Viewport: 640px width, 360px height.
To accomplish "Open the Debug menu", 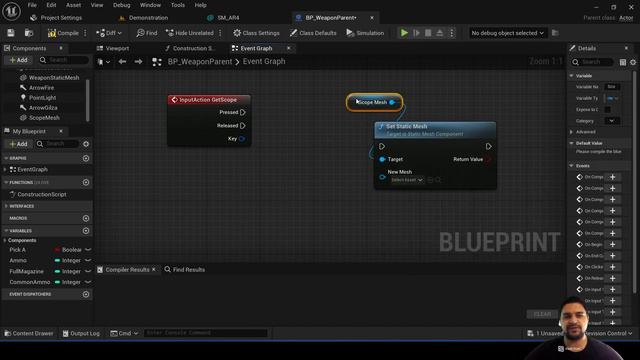I will pyautogui.click(x=122, y=5).
